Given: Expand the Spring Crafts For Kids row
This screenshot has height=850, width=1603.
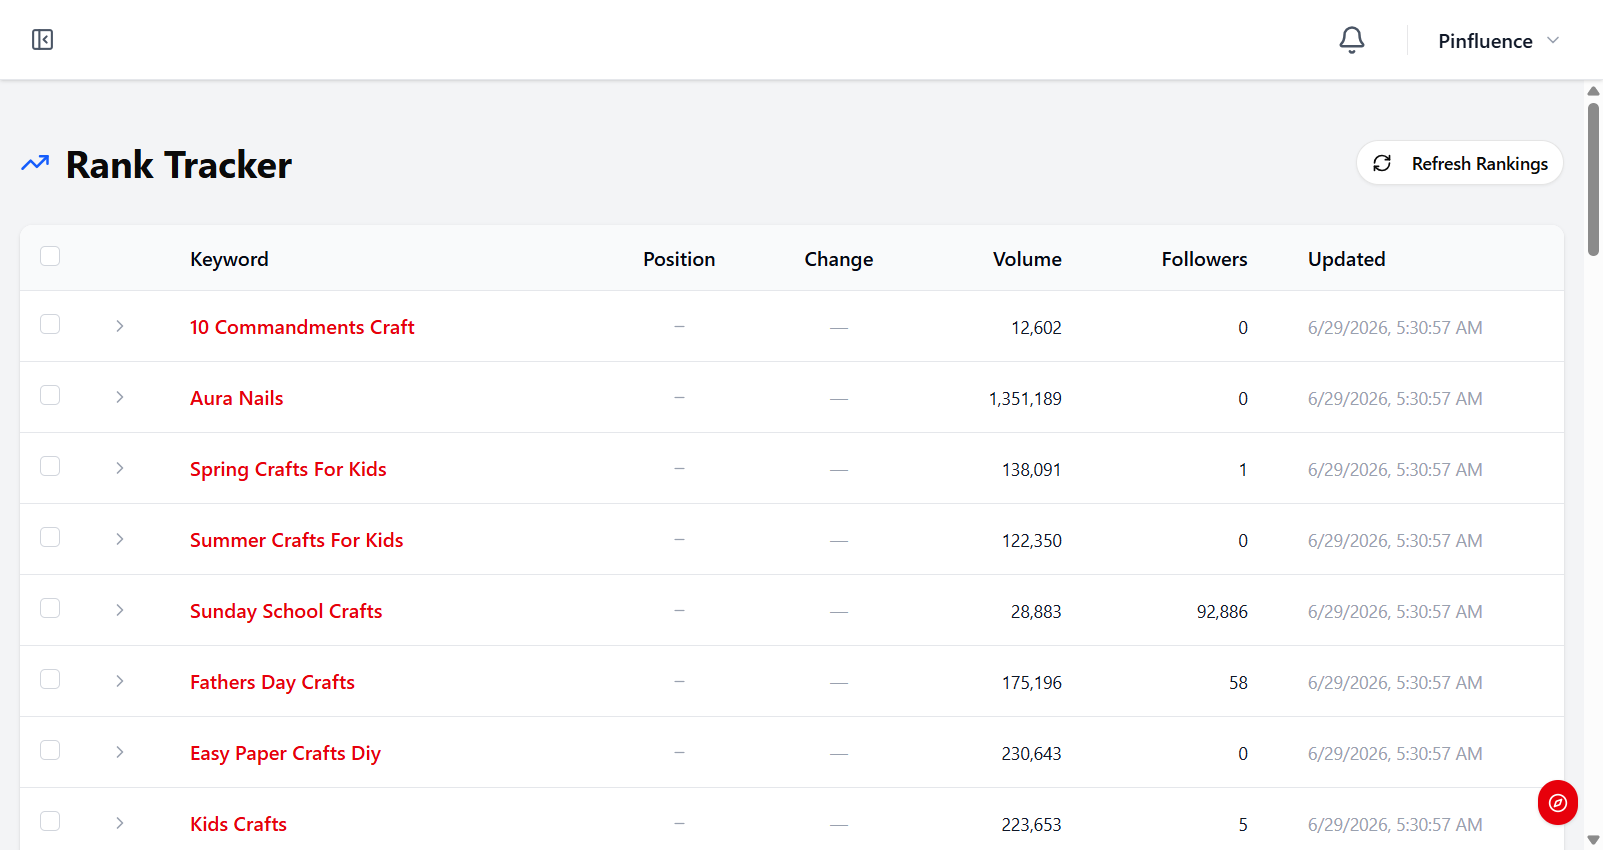Looking at the screenshot, I should coord(119,468).
